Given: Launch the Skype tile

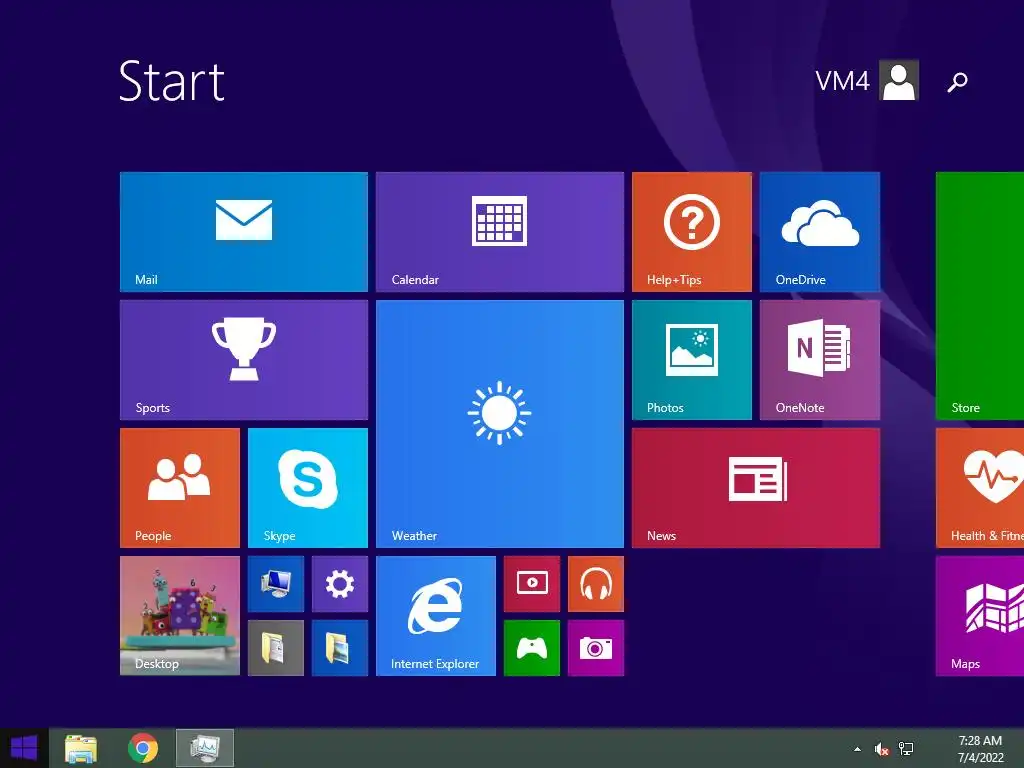Looking at the screenshot, I should pos(308,488).
